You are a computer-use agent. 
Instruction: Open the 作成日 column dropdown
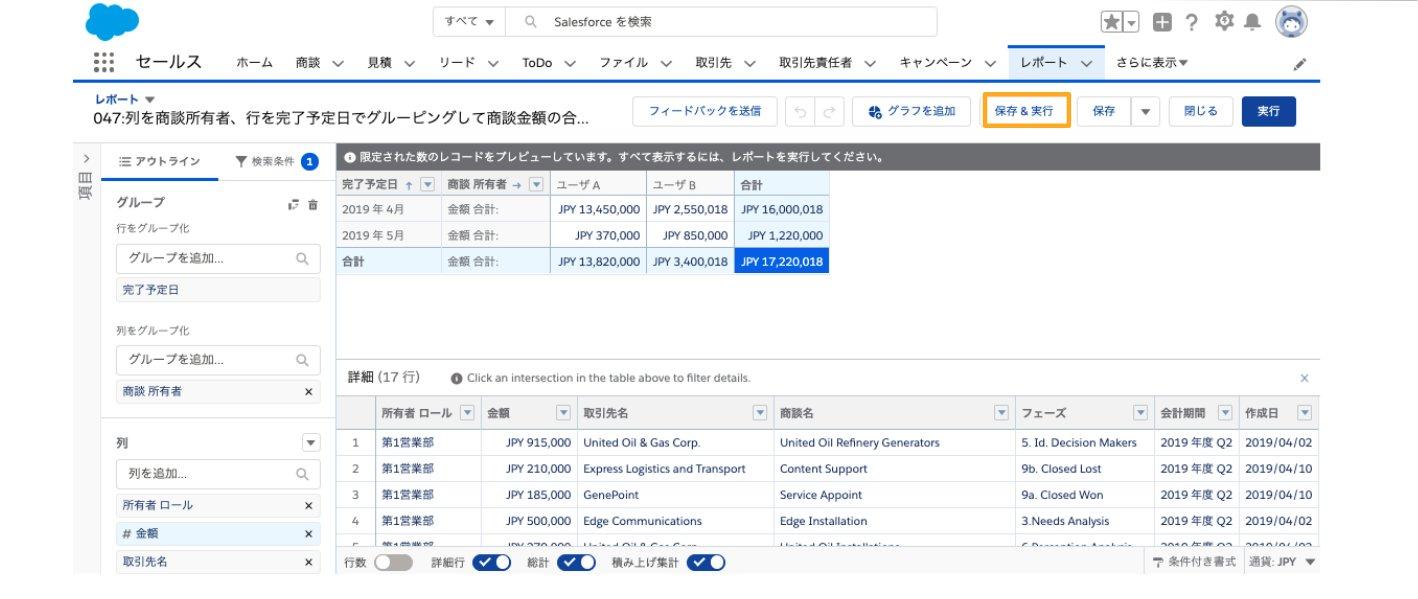(x=1304, y=413)
